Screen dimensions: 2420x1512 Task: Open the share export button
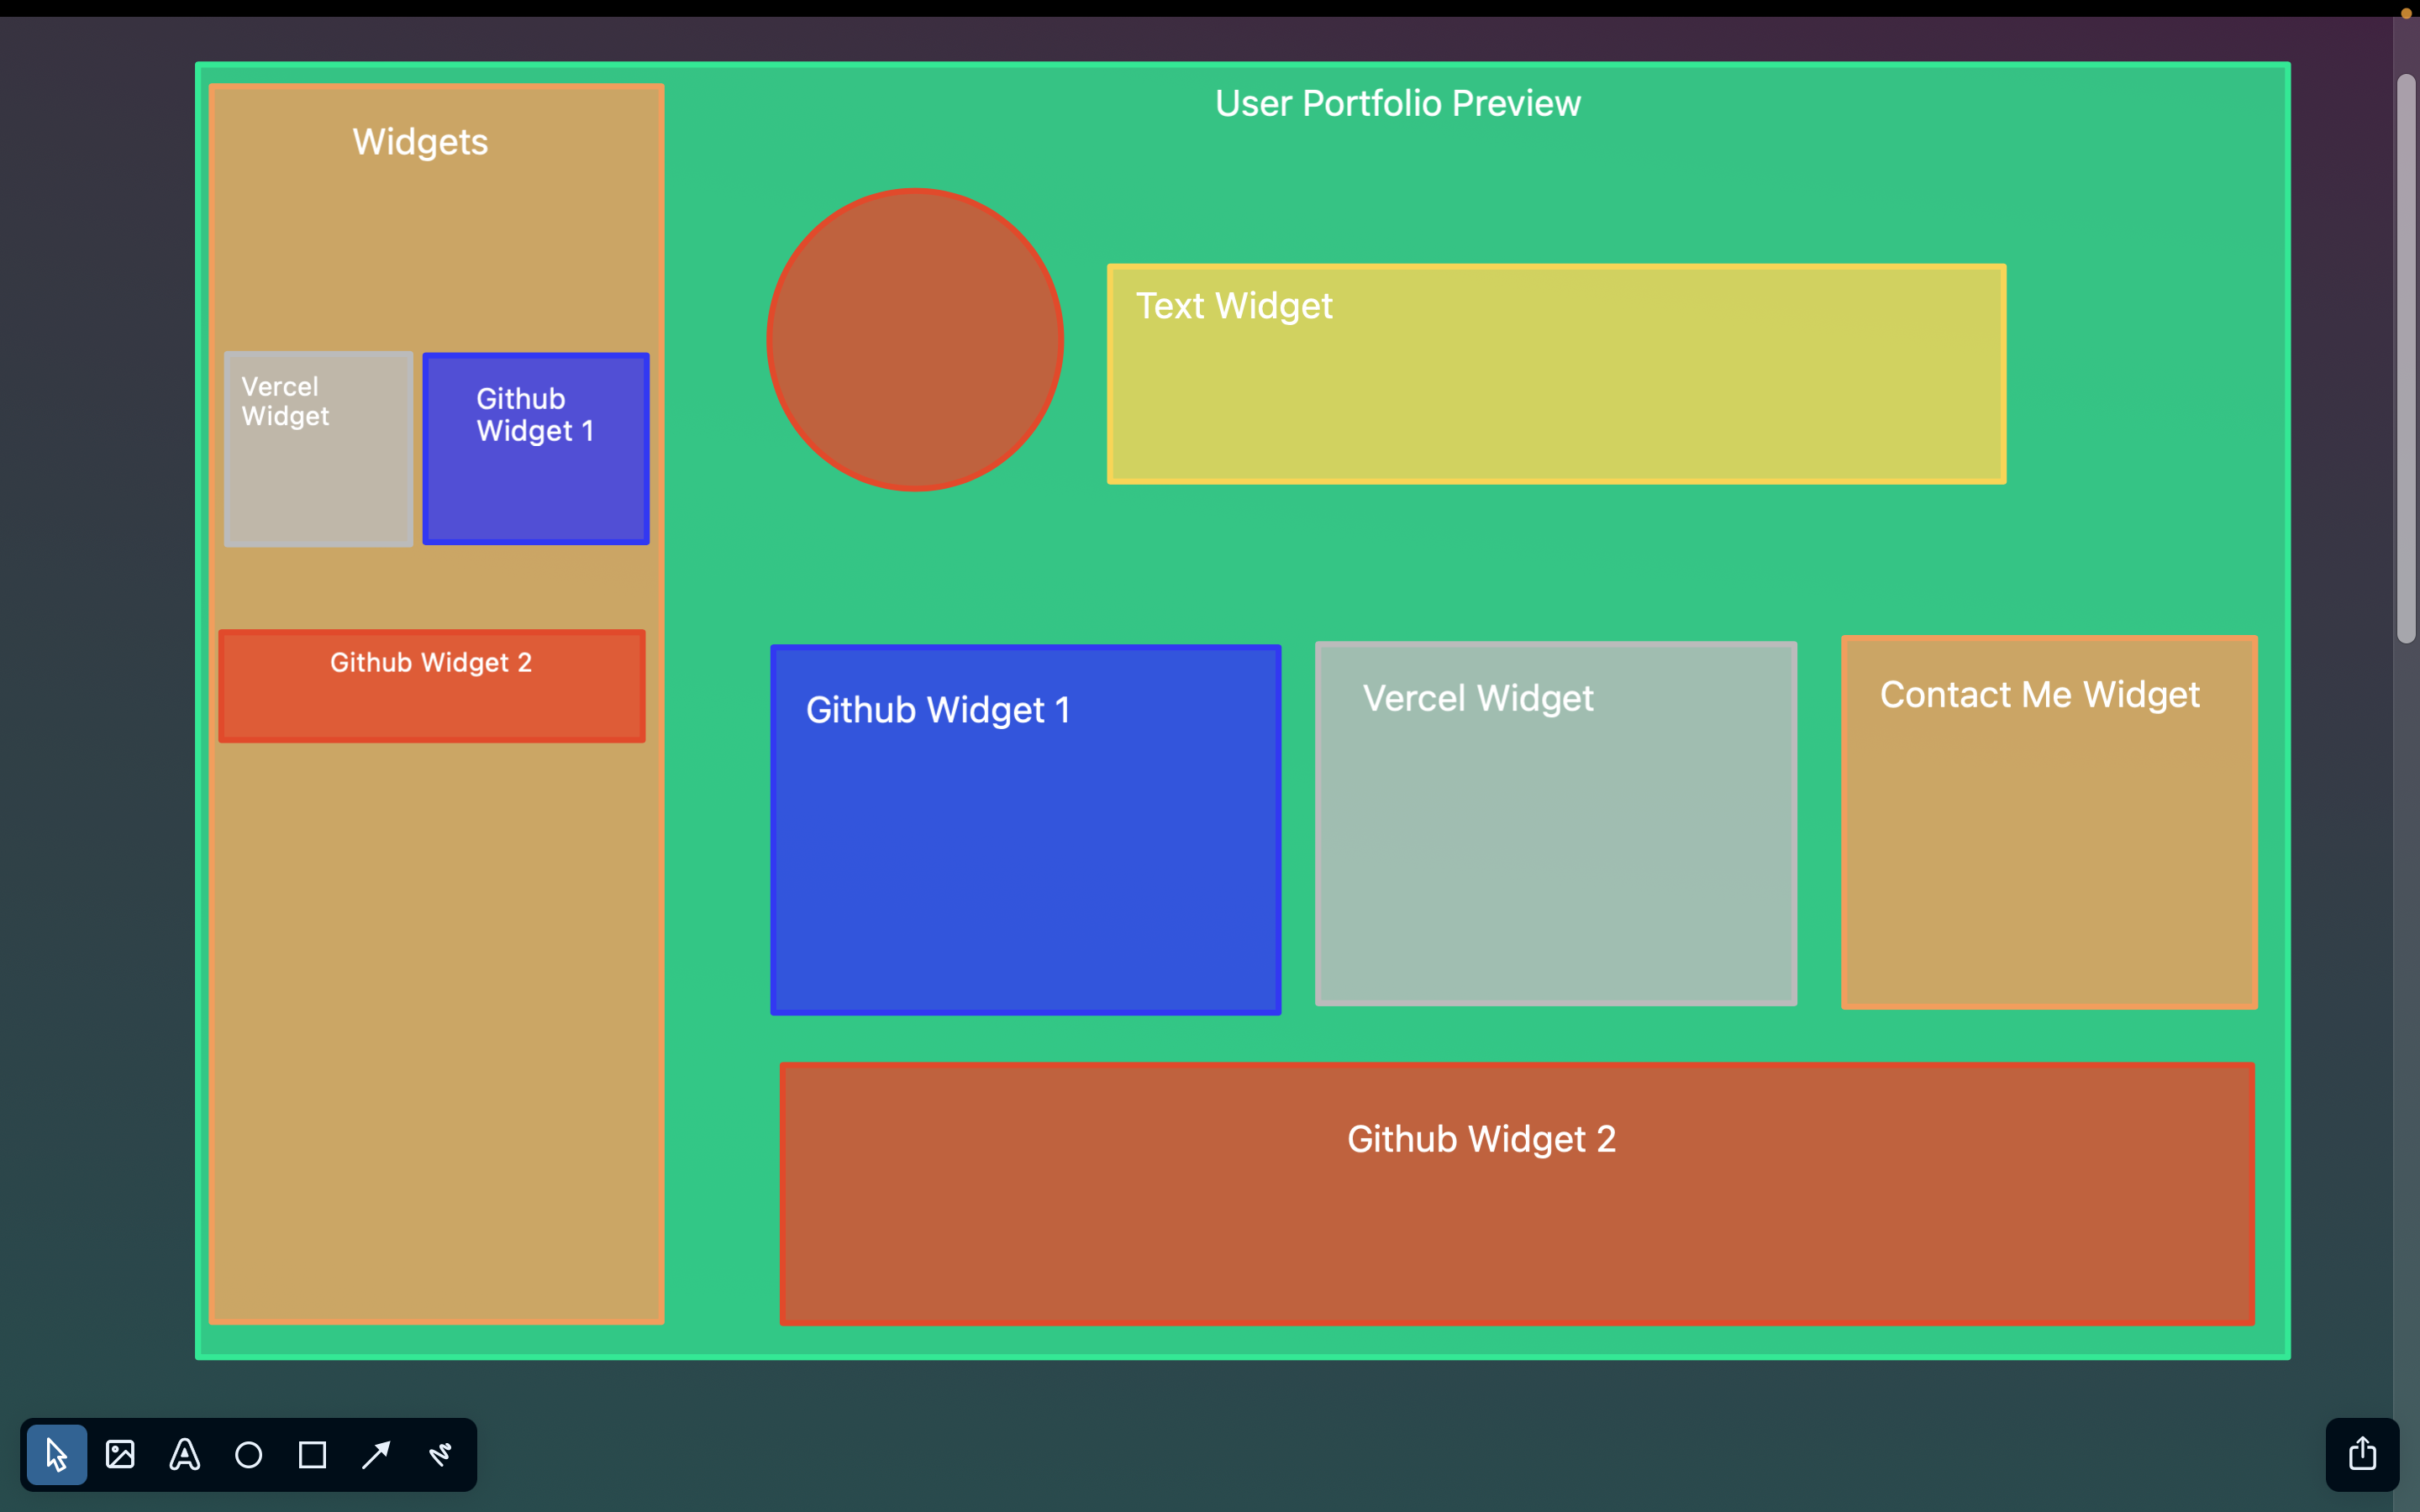click(x=2362, y=1454)
